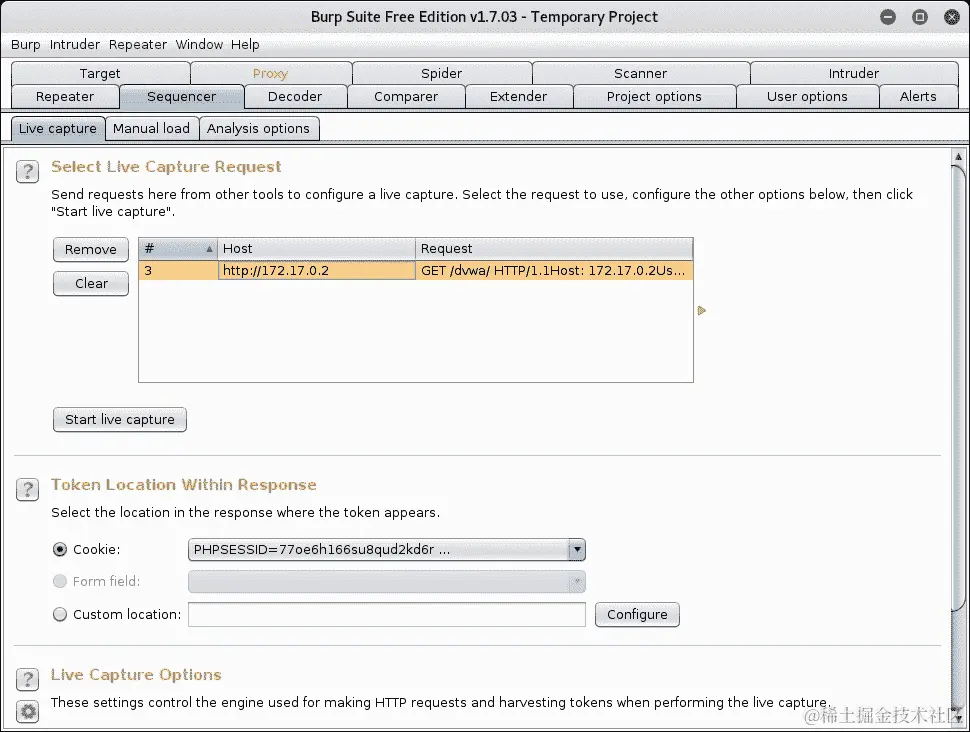Open the Help menu
This screenshot has width=970, height=732.
(245, 45)
